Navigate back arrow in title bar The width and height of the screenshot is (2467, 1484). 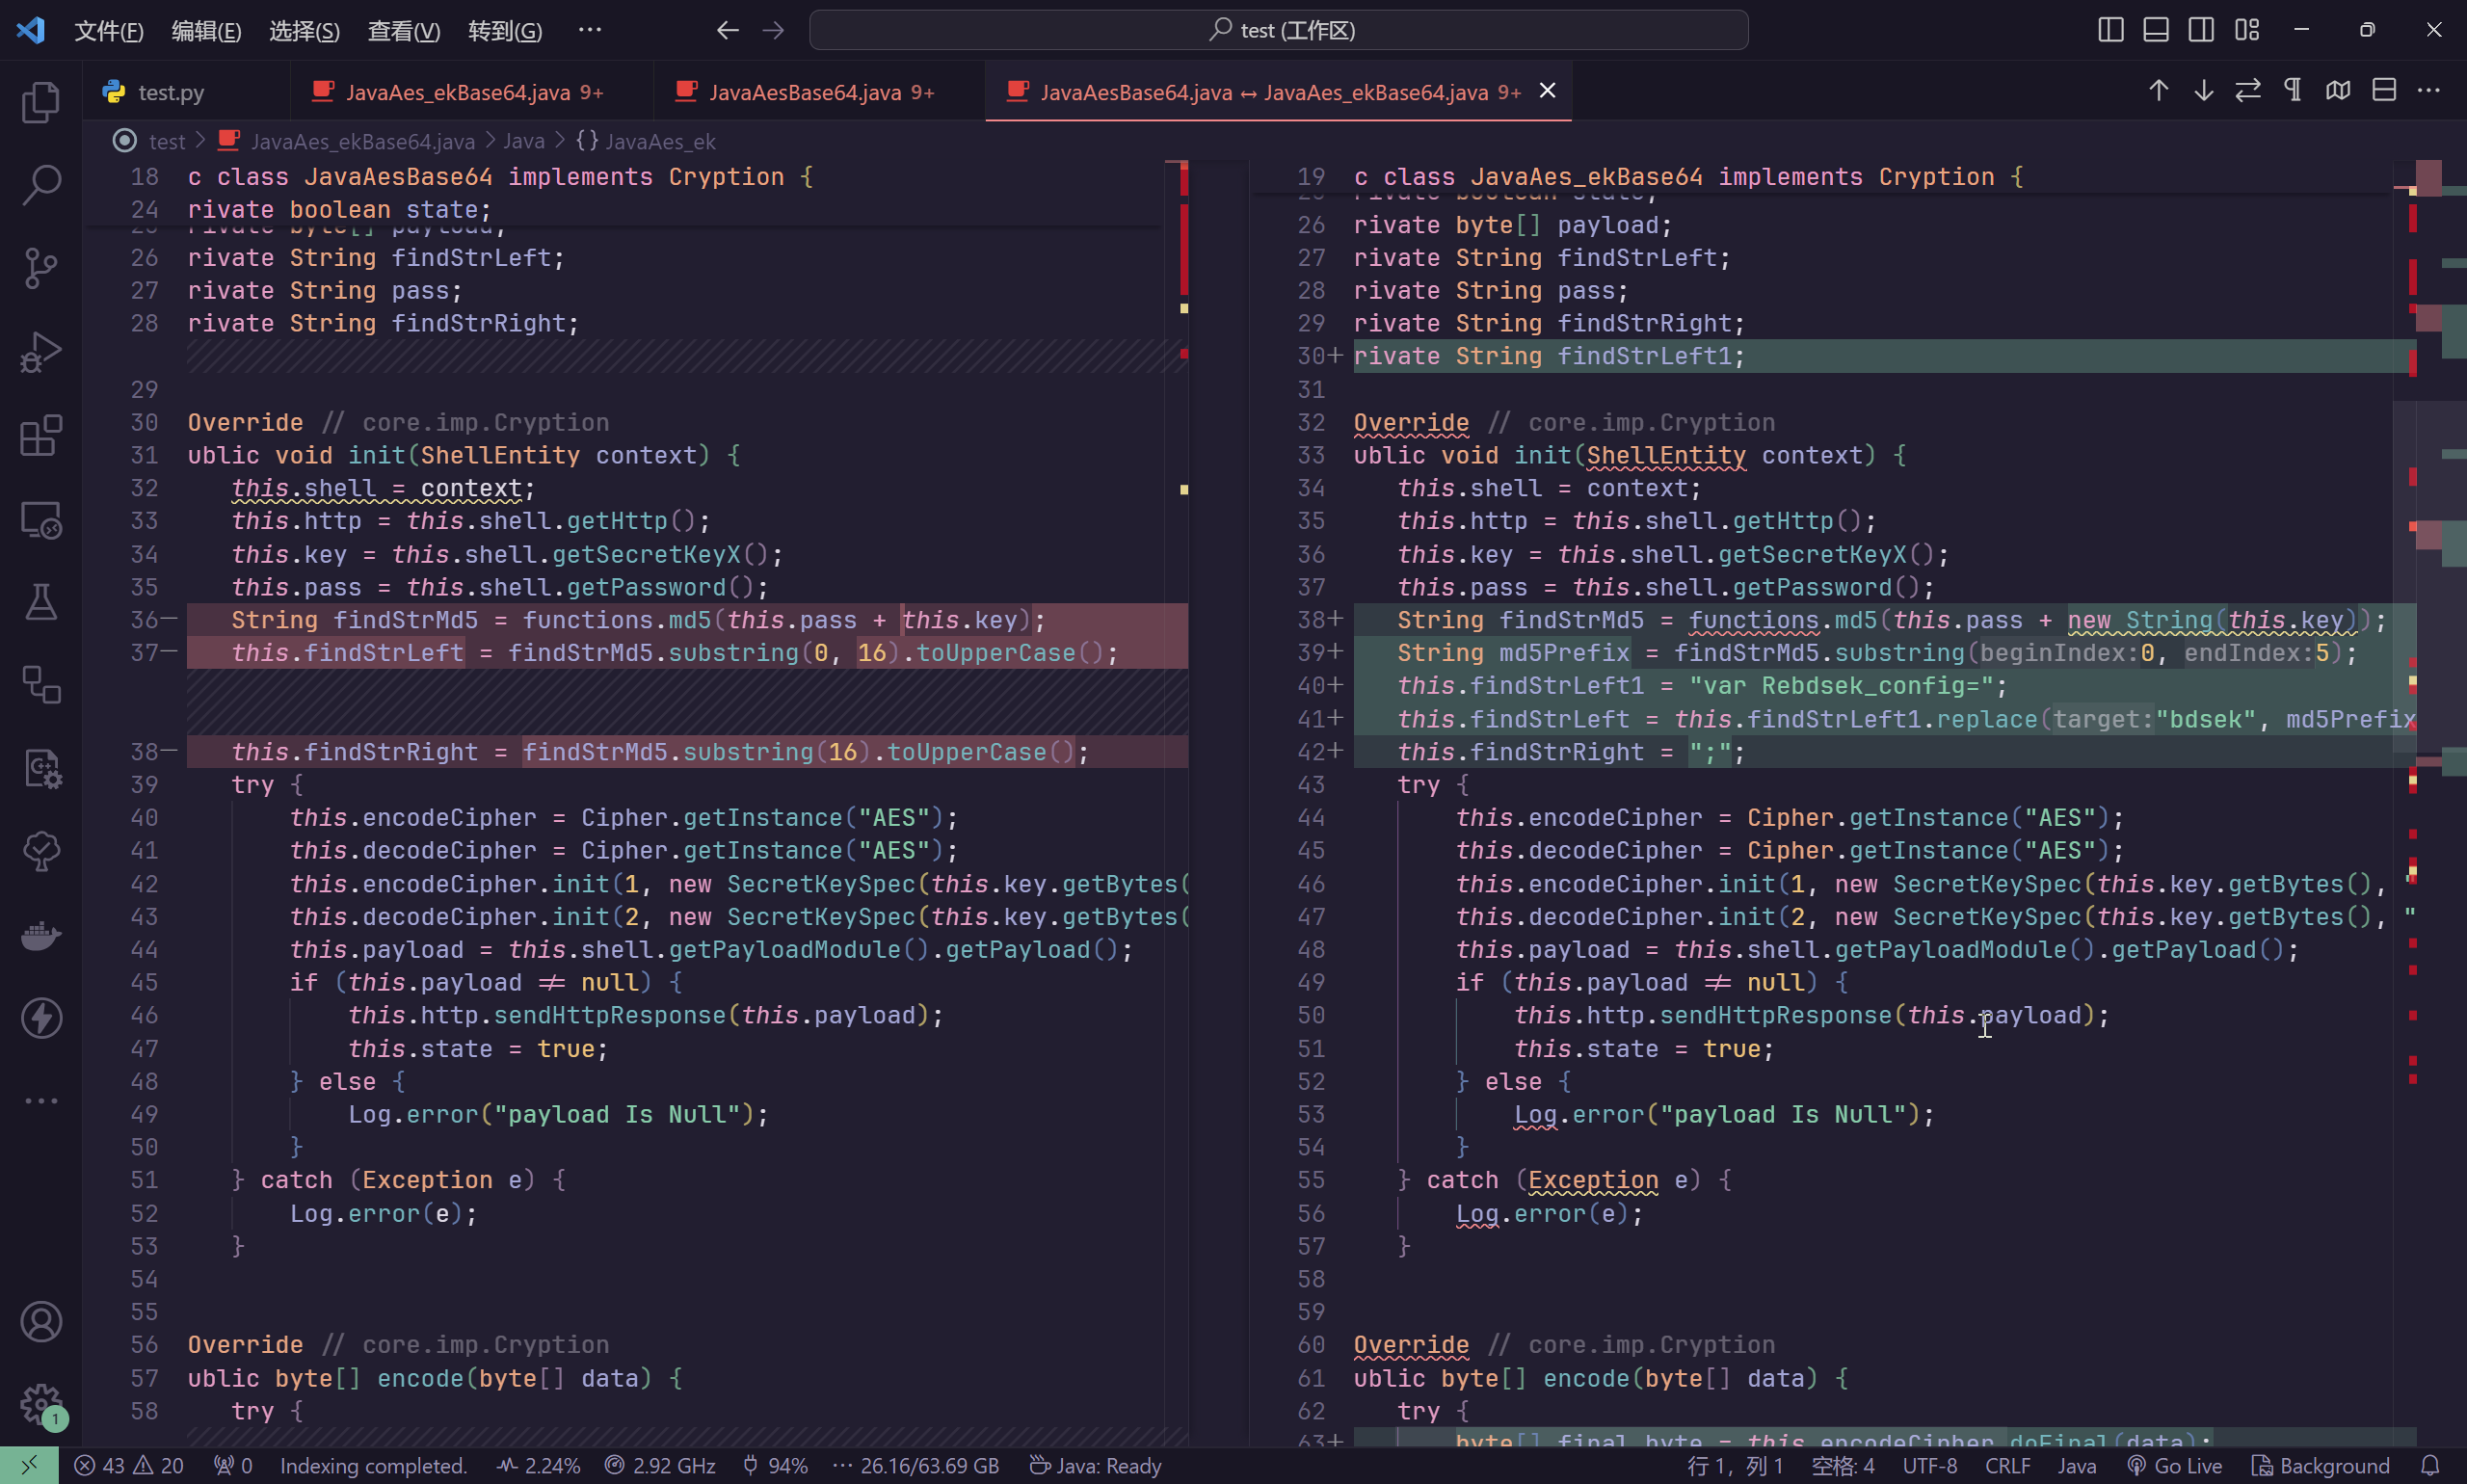pyautogui.click(x=727, y=30)
